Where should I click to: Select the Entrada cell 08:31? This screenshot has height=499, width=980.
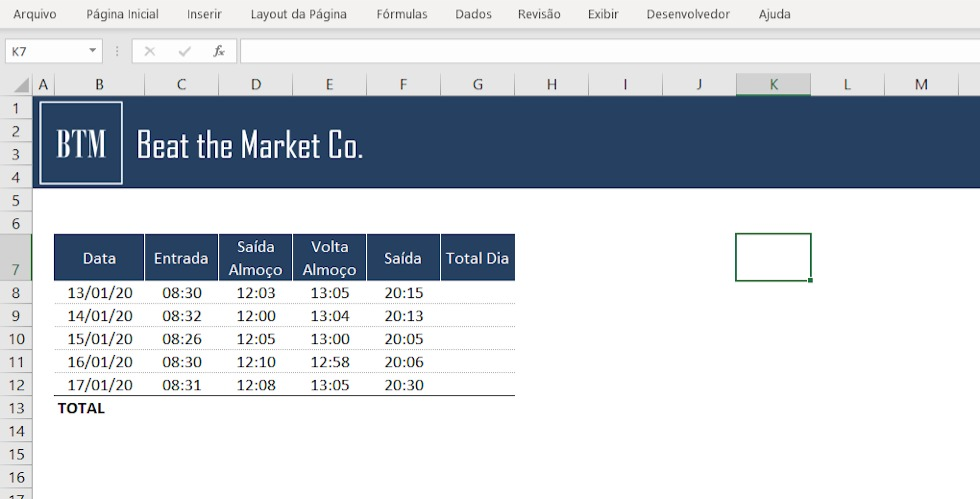181,385
